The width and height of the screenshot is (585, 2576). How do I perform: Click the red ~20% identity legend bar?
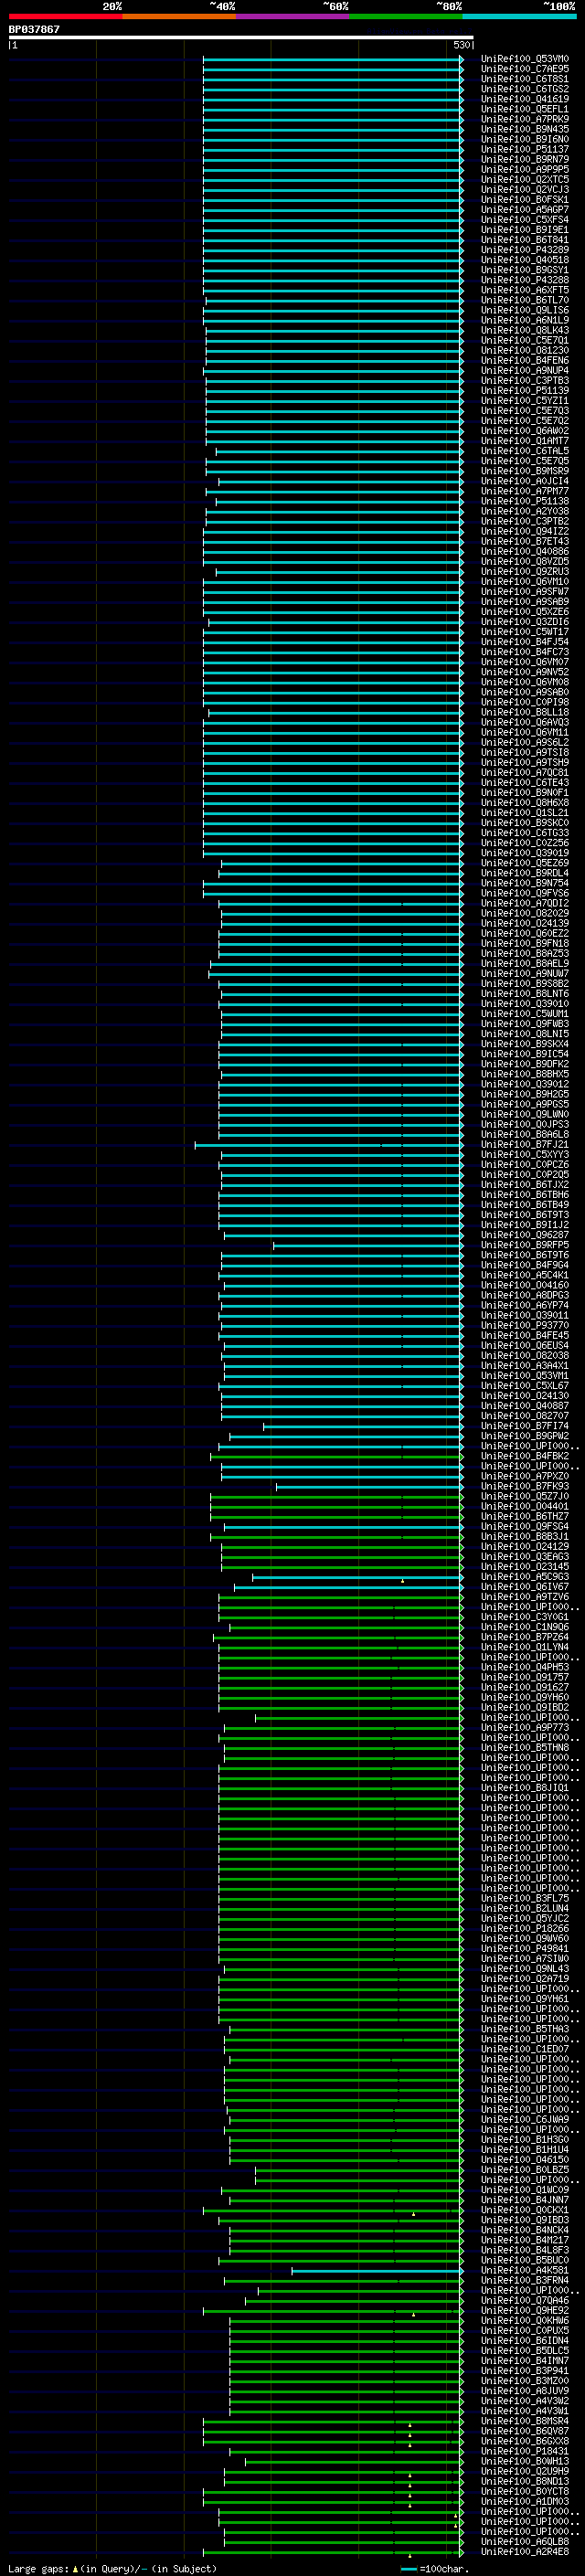coord(65,16)
